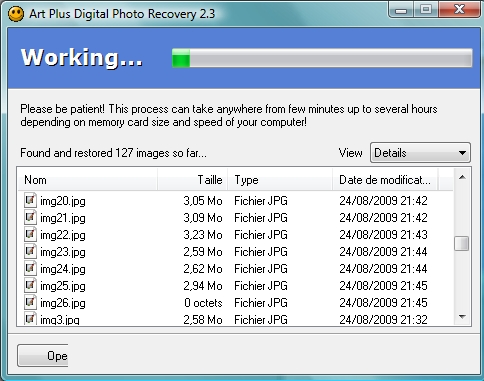Select file name img21.jpg
The width and height of the screenshot is (484, 381).
point(63,218)
